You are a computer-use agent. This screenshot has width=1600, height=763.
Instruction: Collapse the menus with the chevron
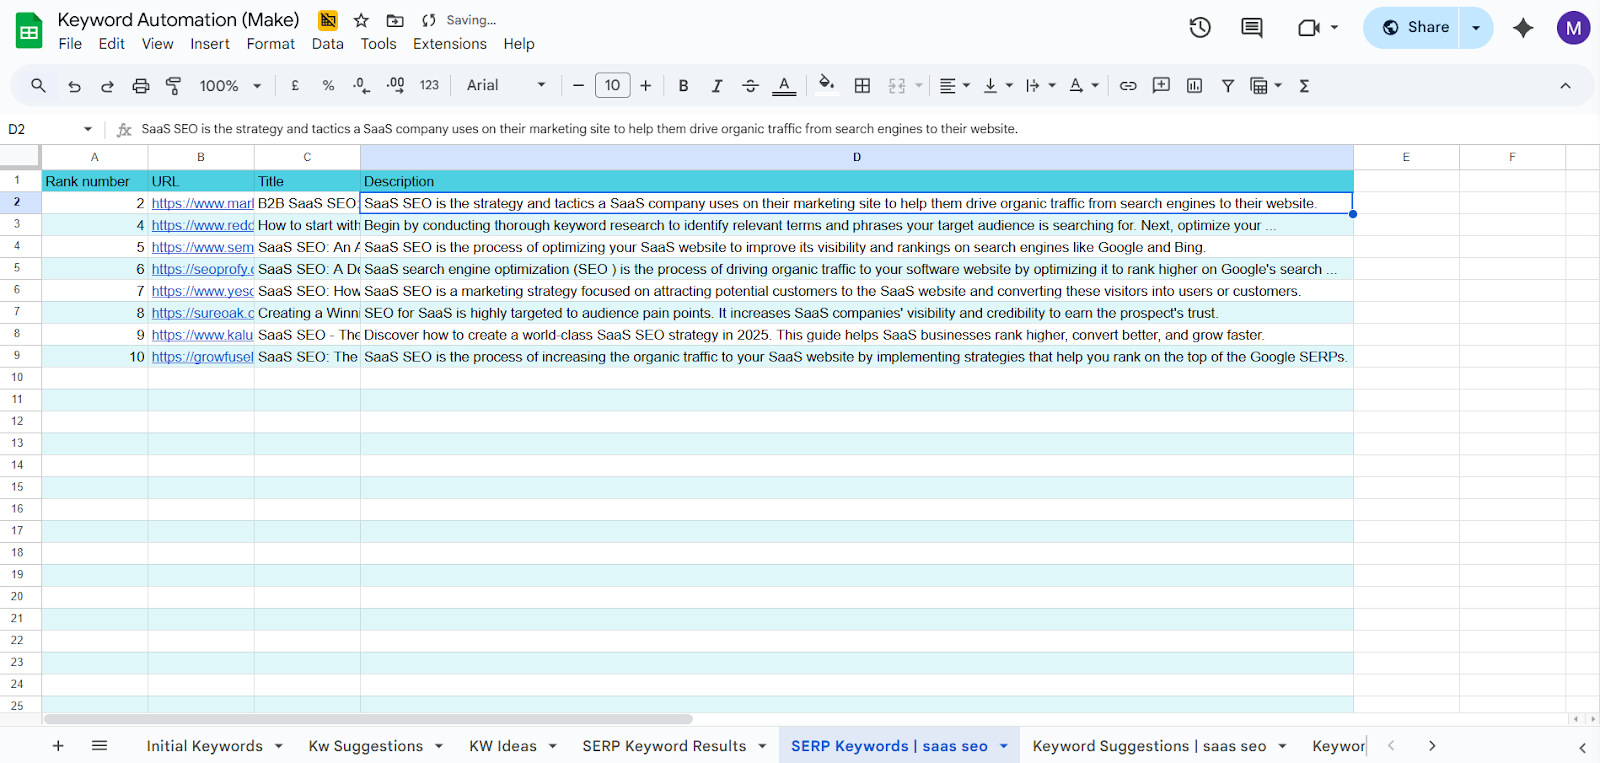[x=1565, y=86]
